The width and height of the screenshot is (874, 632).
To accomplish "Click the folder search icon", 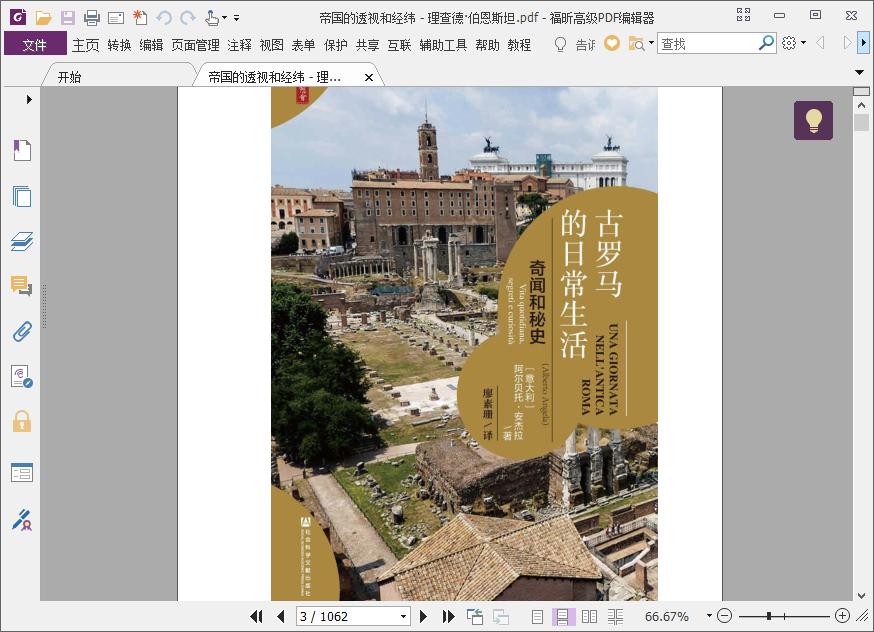I will (x=637, y=43).
